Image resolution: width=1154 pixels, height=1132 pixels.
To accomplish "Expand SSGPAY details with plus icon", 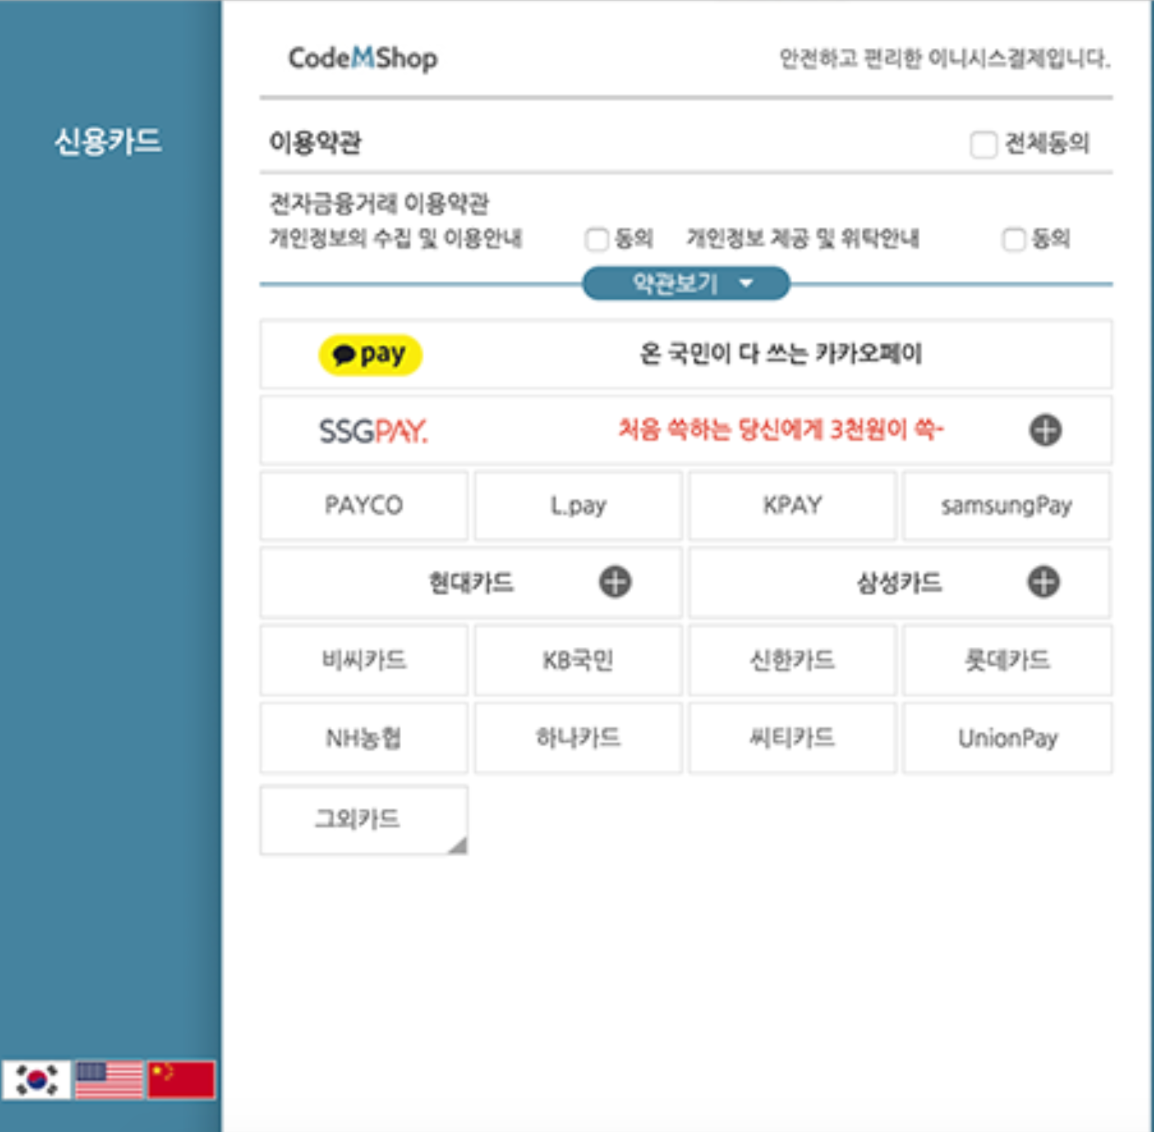I will coord(1045,430).
